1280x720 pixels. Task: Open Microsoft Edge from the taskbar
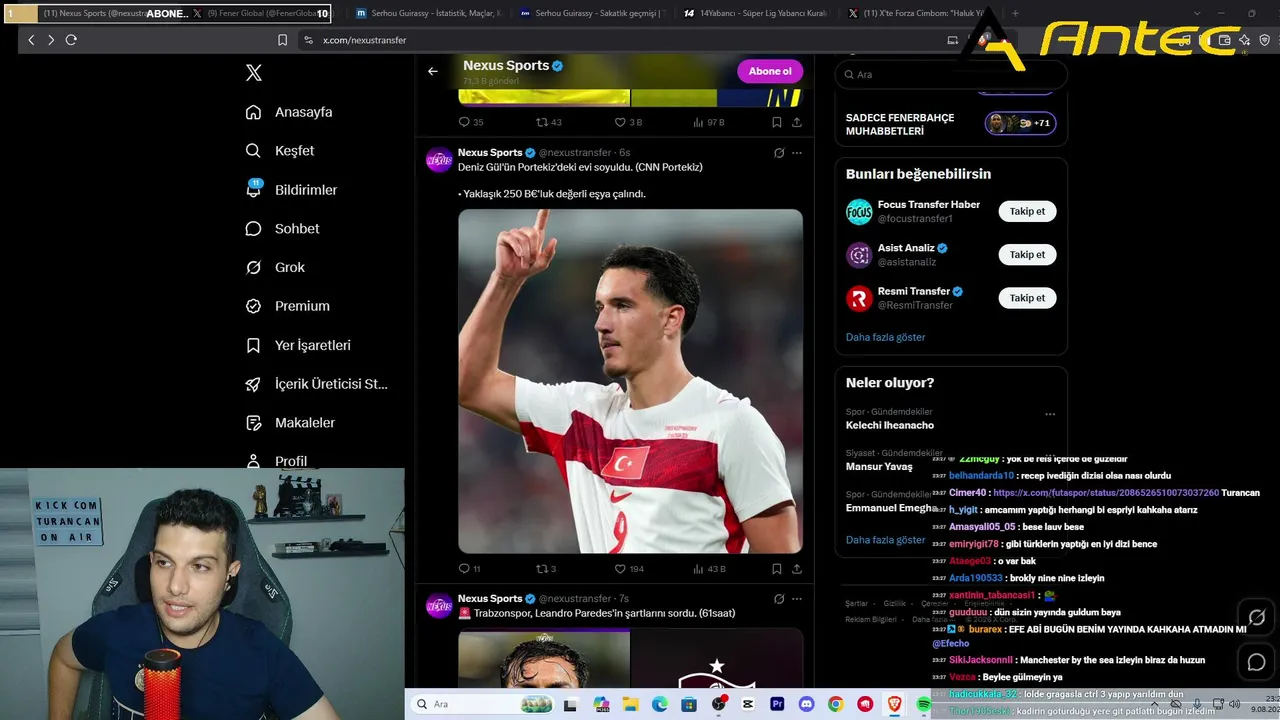point(660,705)
